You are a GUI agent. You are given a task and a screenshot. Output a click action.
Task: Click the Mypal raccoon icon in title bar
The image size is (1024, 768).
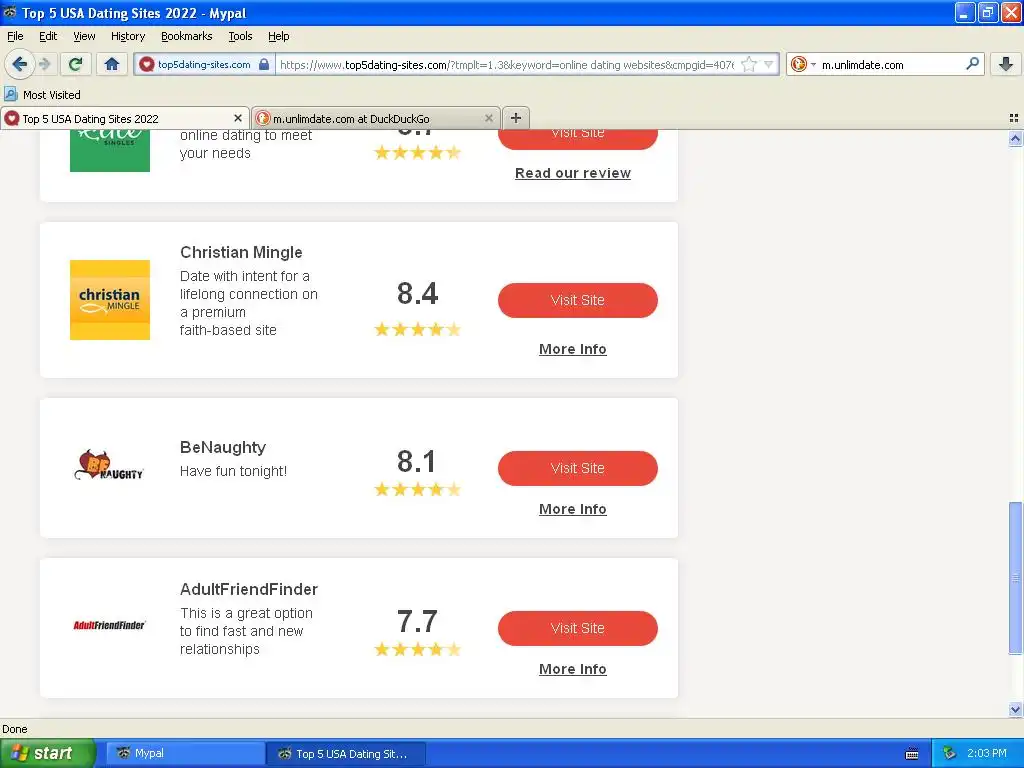pyautogui.click(x=10, y=12)
